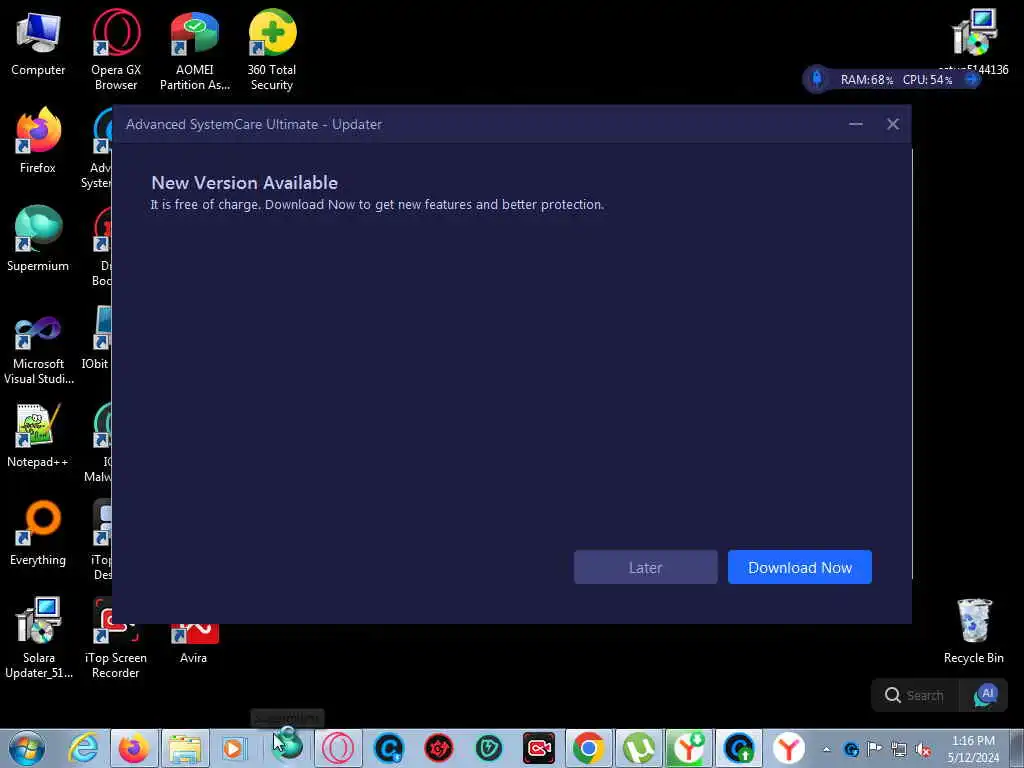Open Opera GX from the taskbar
Viewport: 1024px width, 768px height.
point(338,748)
